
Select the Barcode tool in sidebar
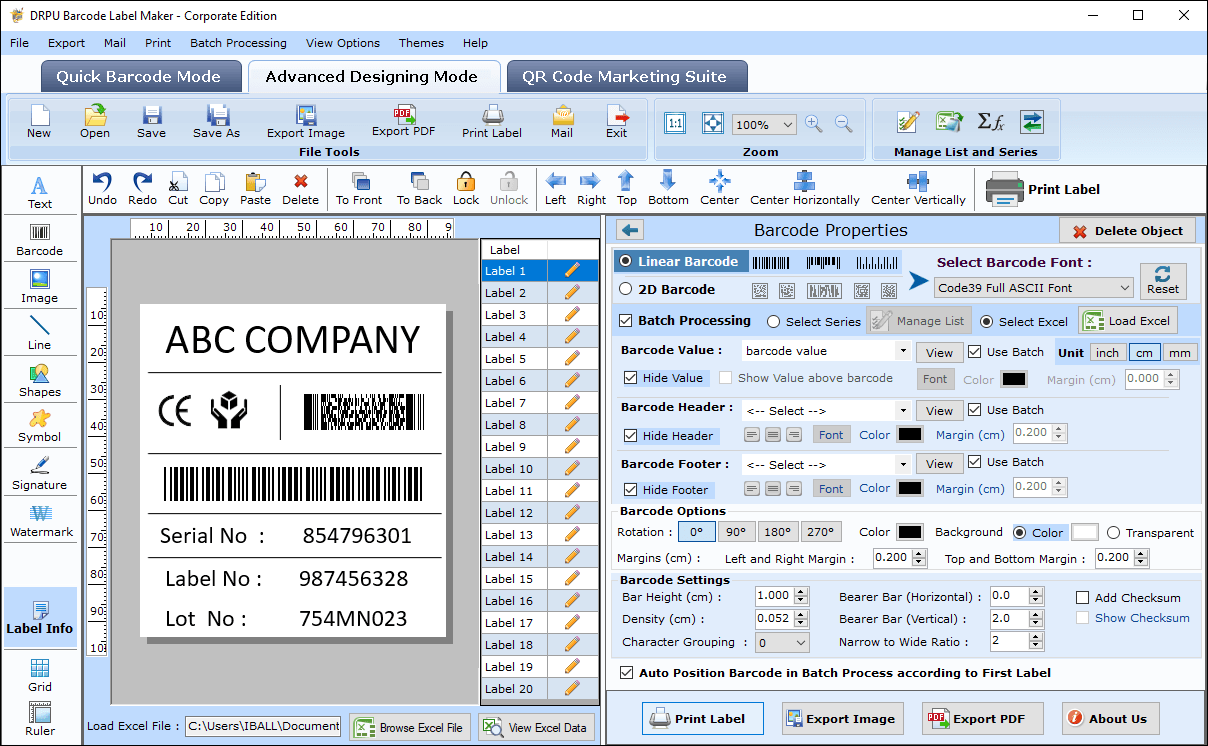40,239
